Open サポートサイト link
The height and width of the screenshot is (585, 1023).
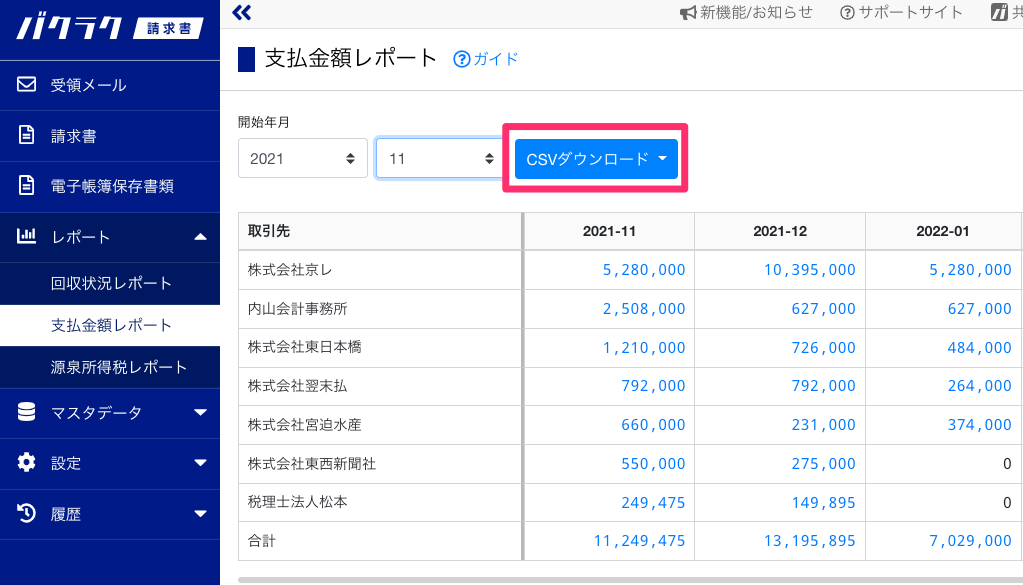tap(910, 12)
